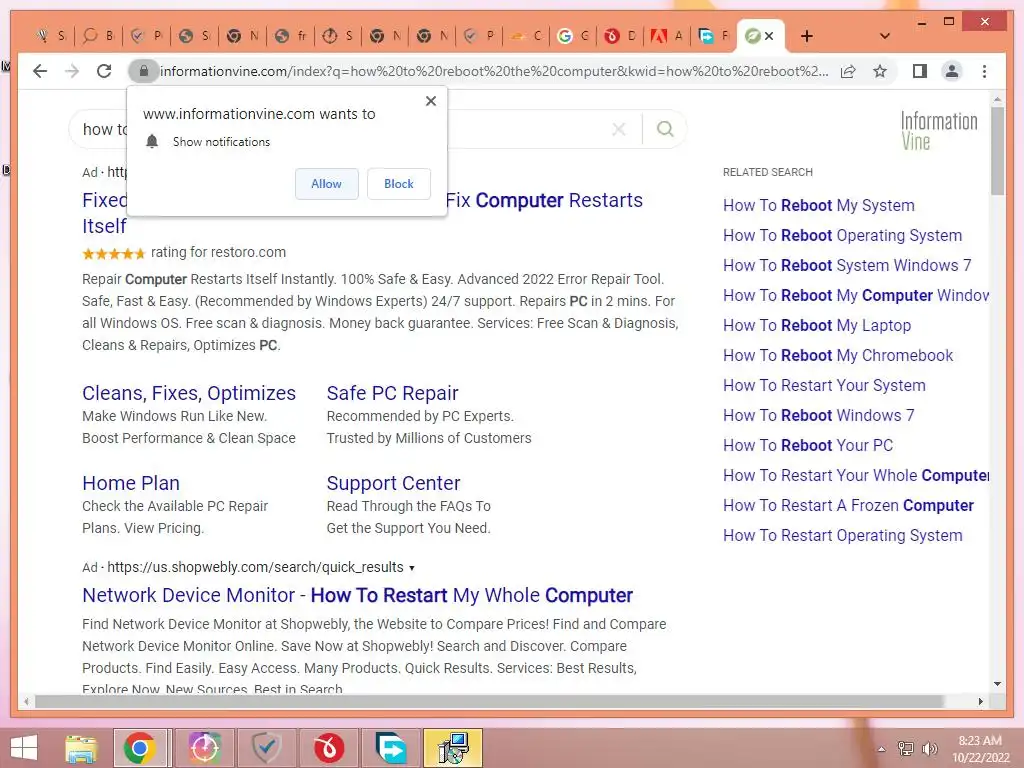Bookmark this page with the star icon
Image resolution: width=1024 pixels, height=768 pixels.
(880, 71)
